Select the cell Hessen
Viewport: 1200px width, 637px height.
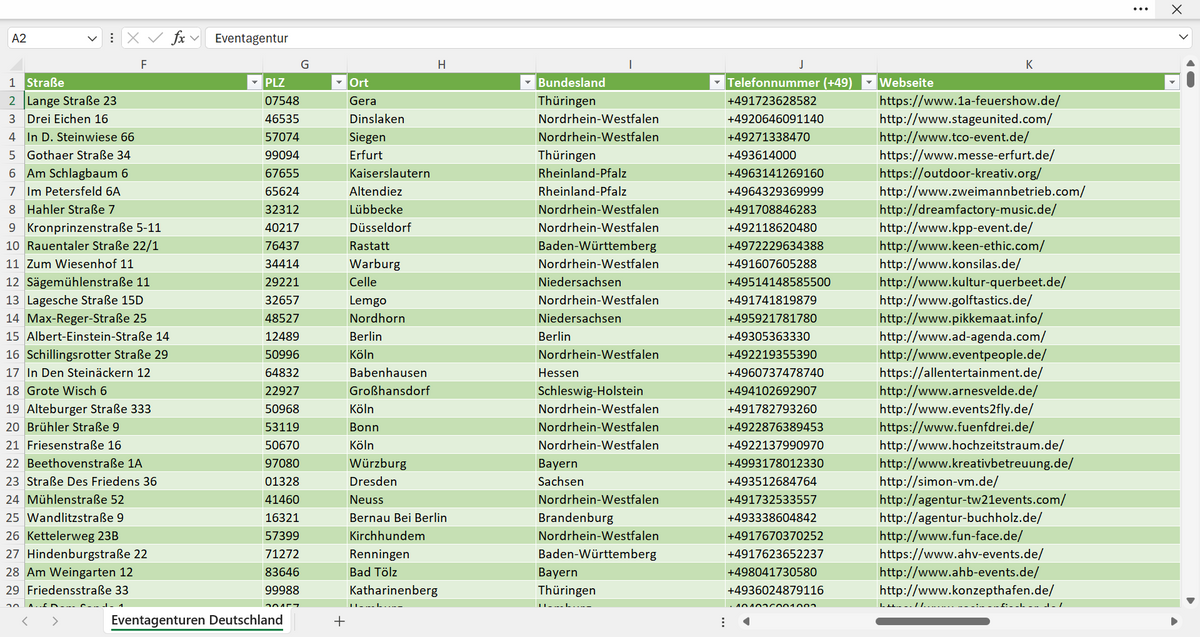(x=629, y=373)
